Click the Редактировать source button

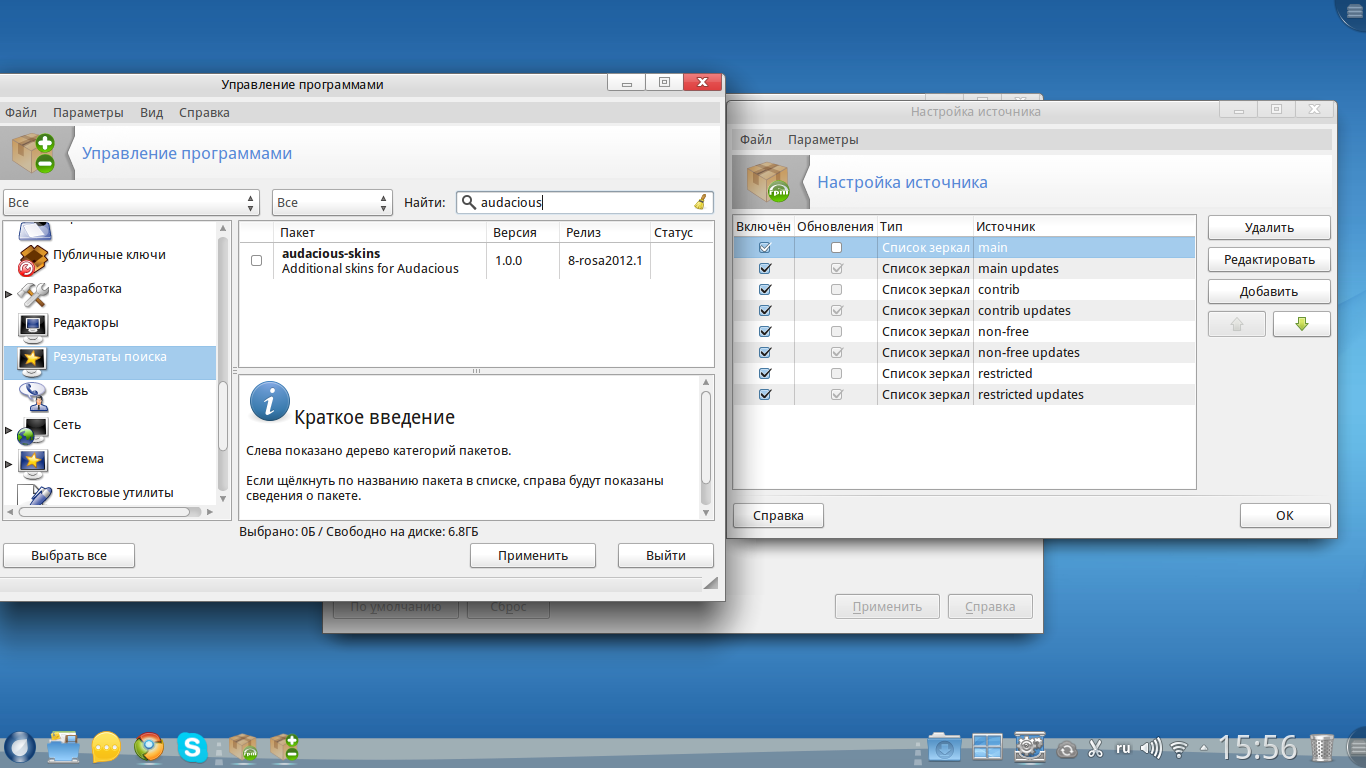coord(1269,260)
